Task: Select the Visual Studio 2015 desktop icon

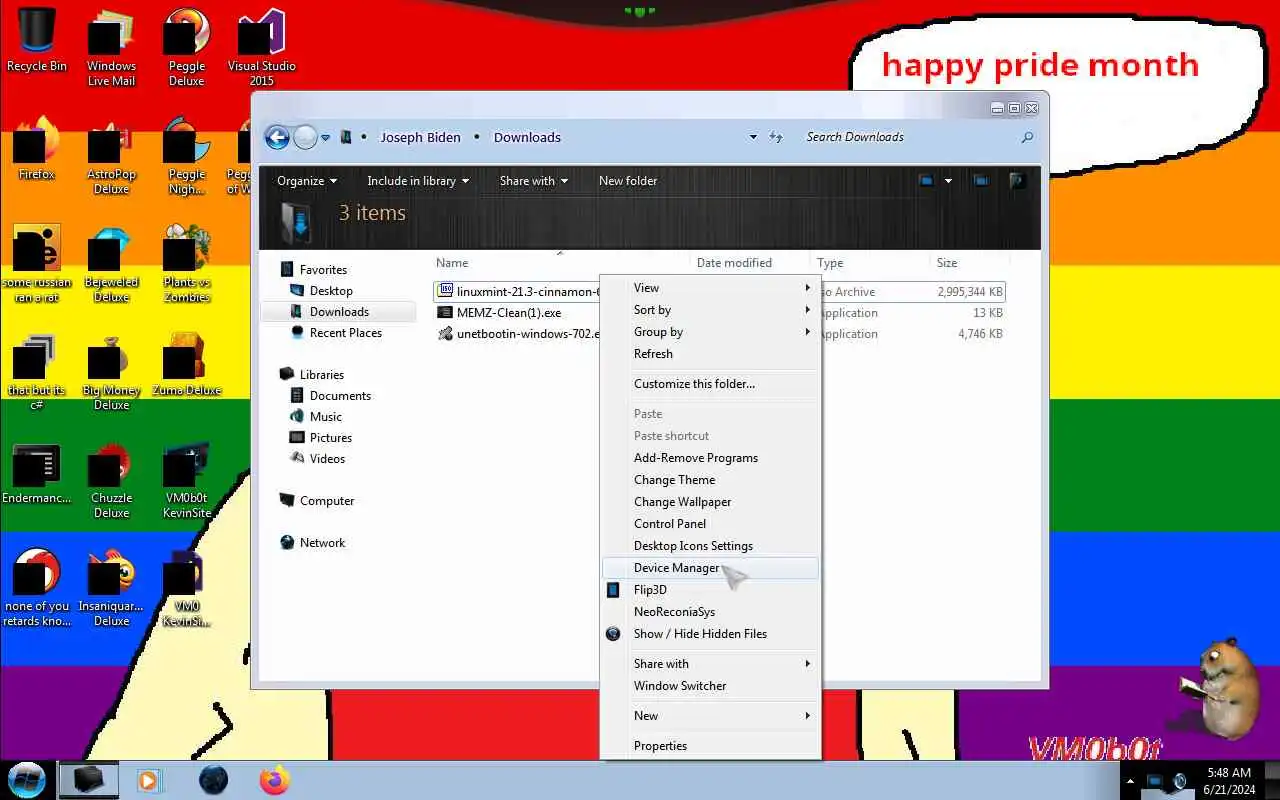Action: [261, 48]
